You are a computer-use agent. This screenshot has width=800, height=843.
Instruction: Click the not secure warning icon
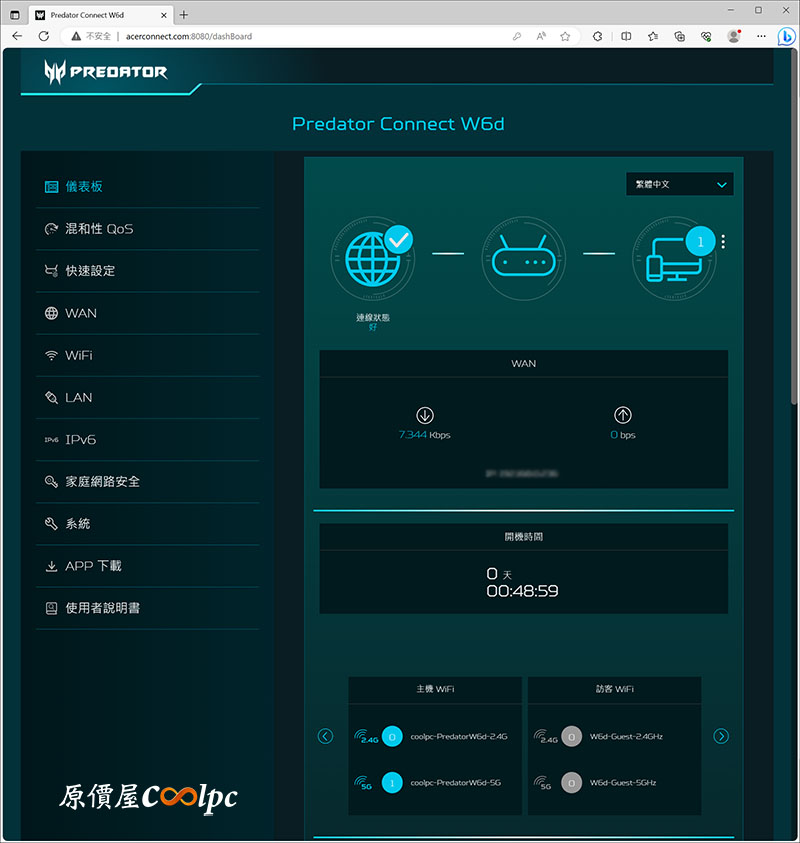click(76, 36)
